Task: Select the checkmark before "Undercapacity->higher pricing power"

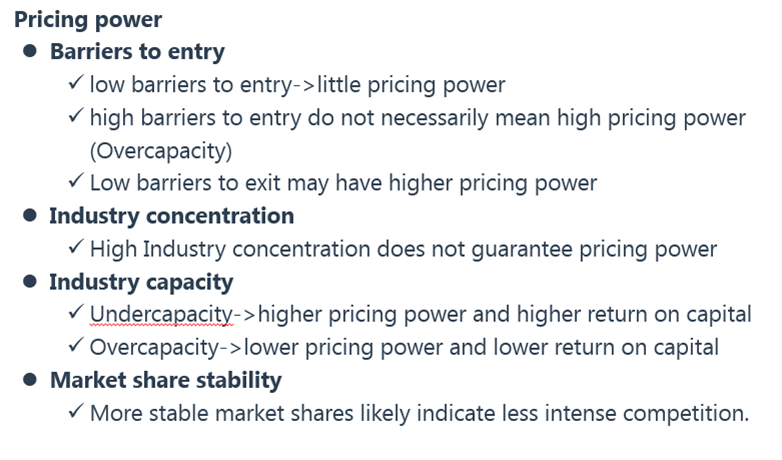Action: point(76,315)
